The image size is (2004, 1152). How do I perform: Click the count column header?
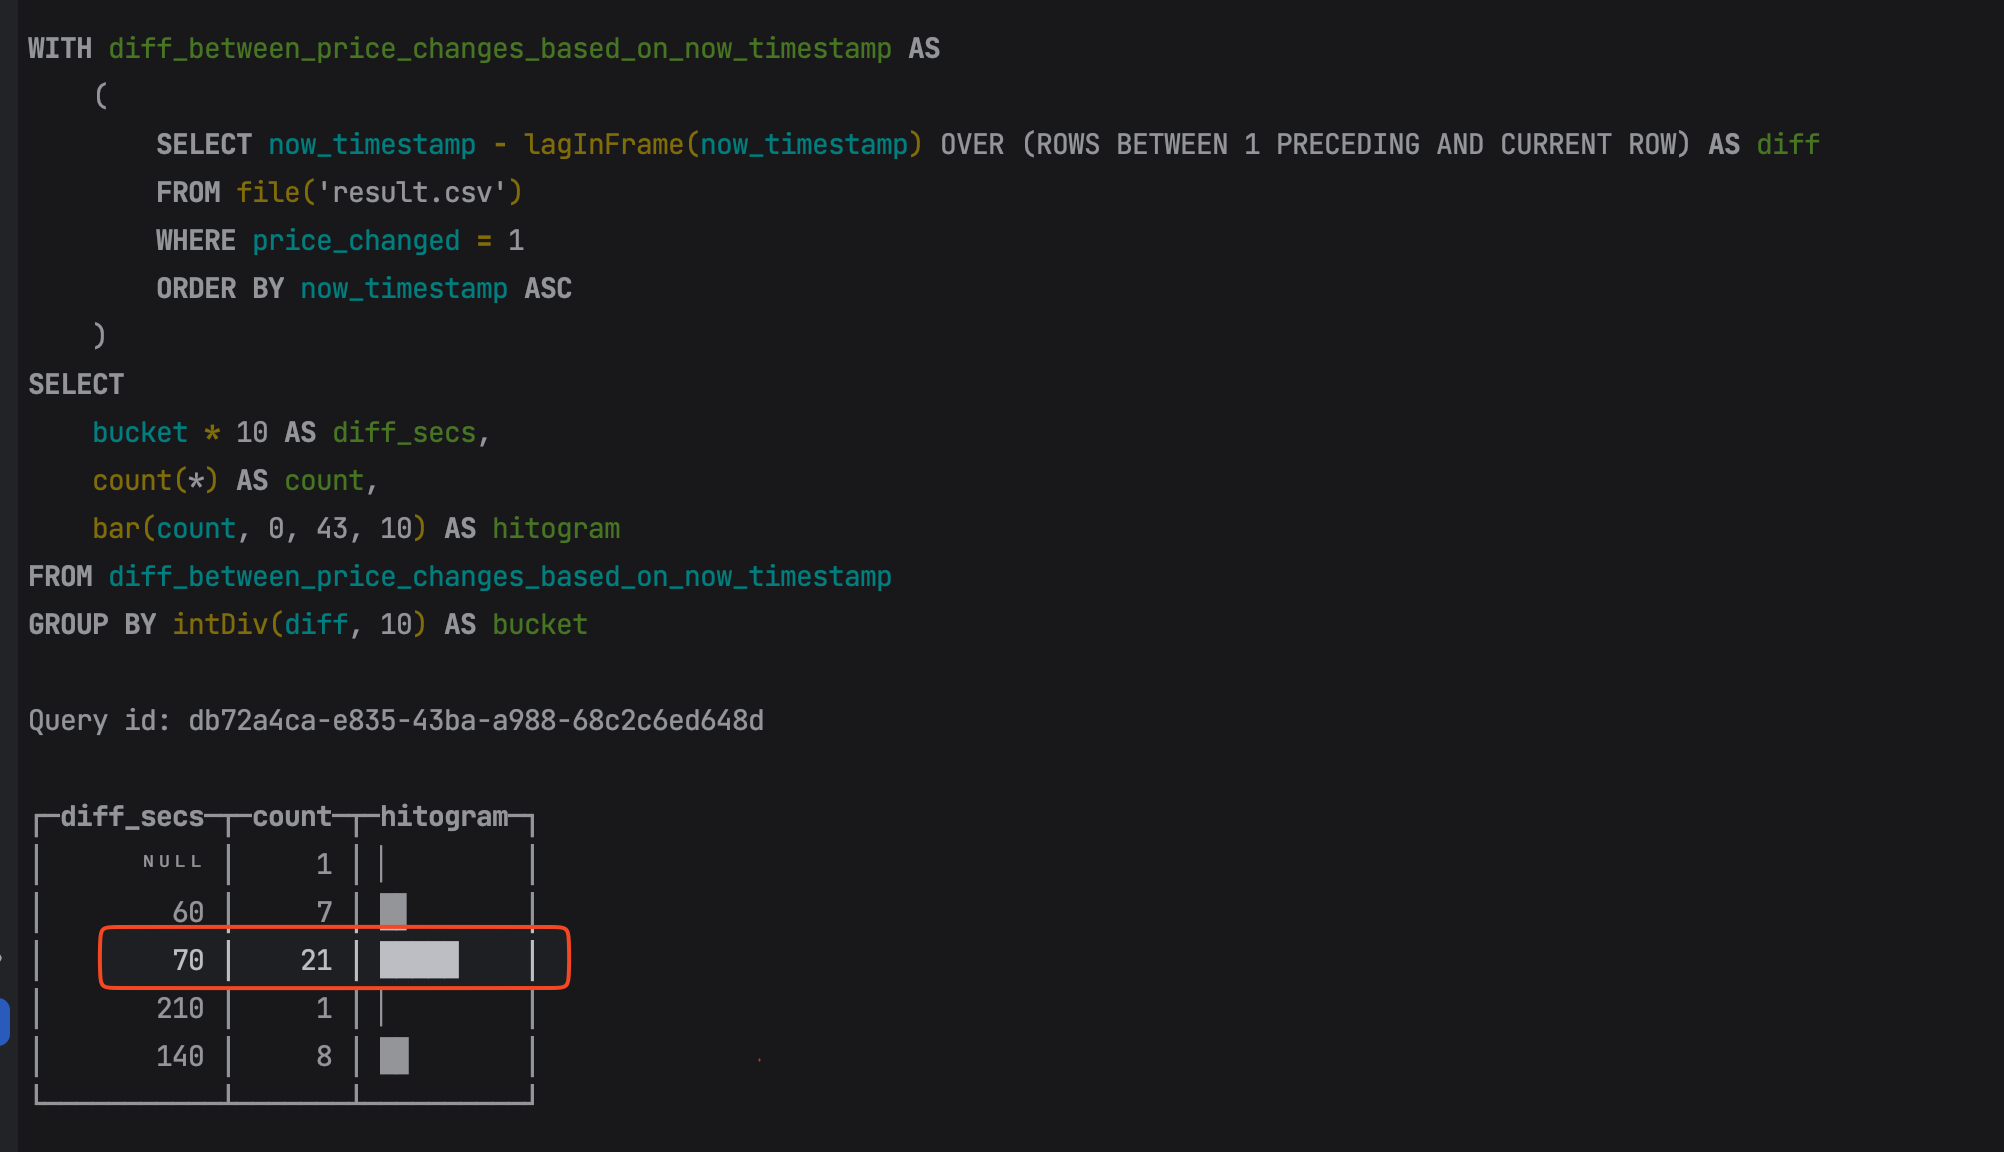[291, 817]
